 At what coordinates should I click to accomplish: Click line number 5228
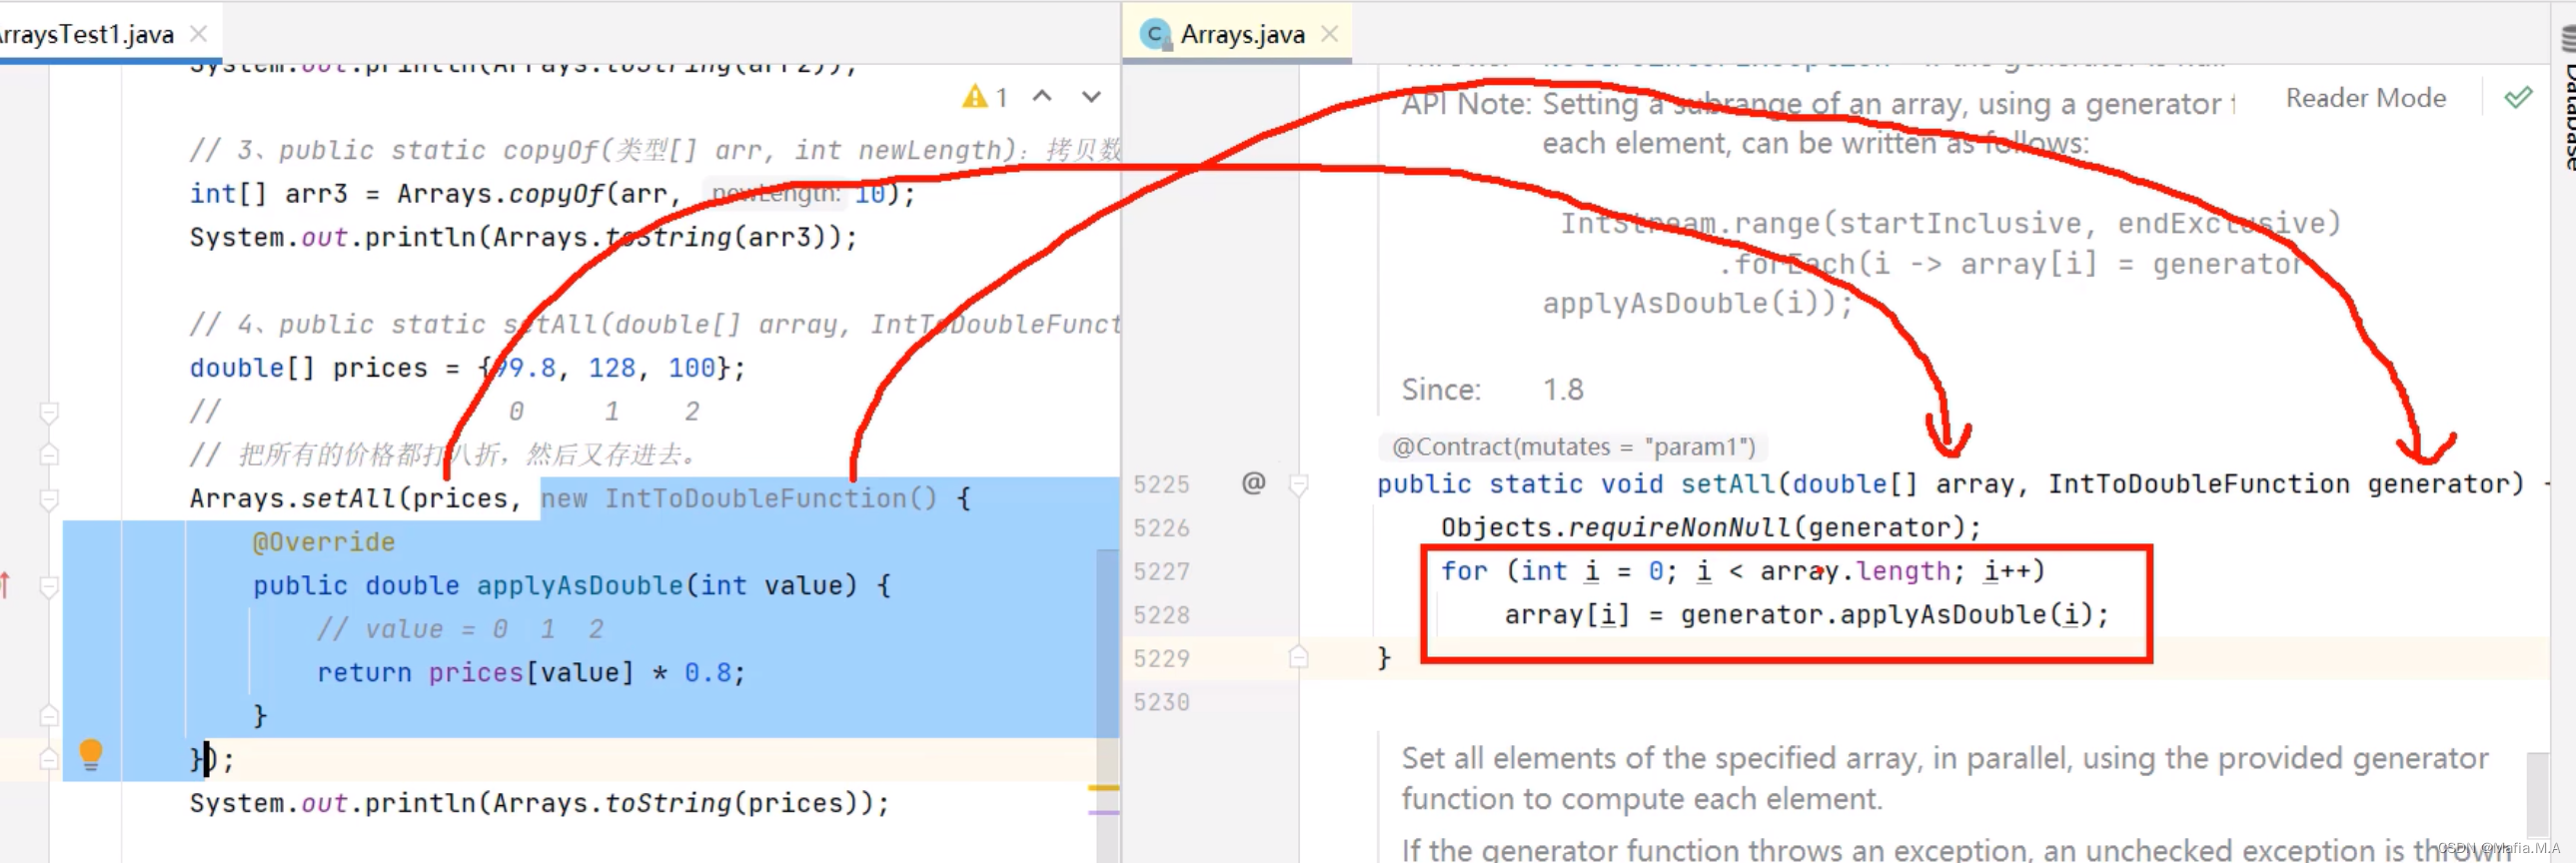[1161, 615]
